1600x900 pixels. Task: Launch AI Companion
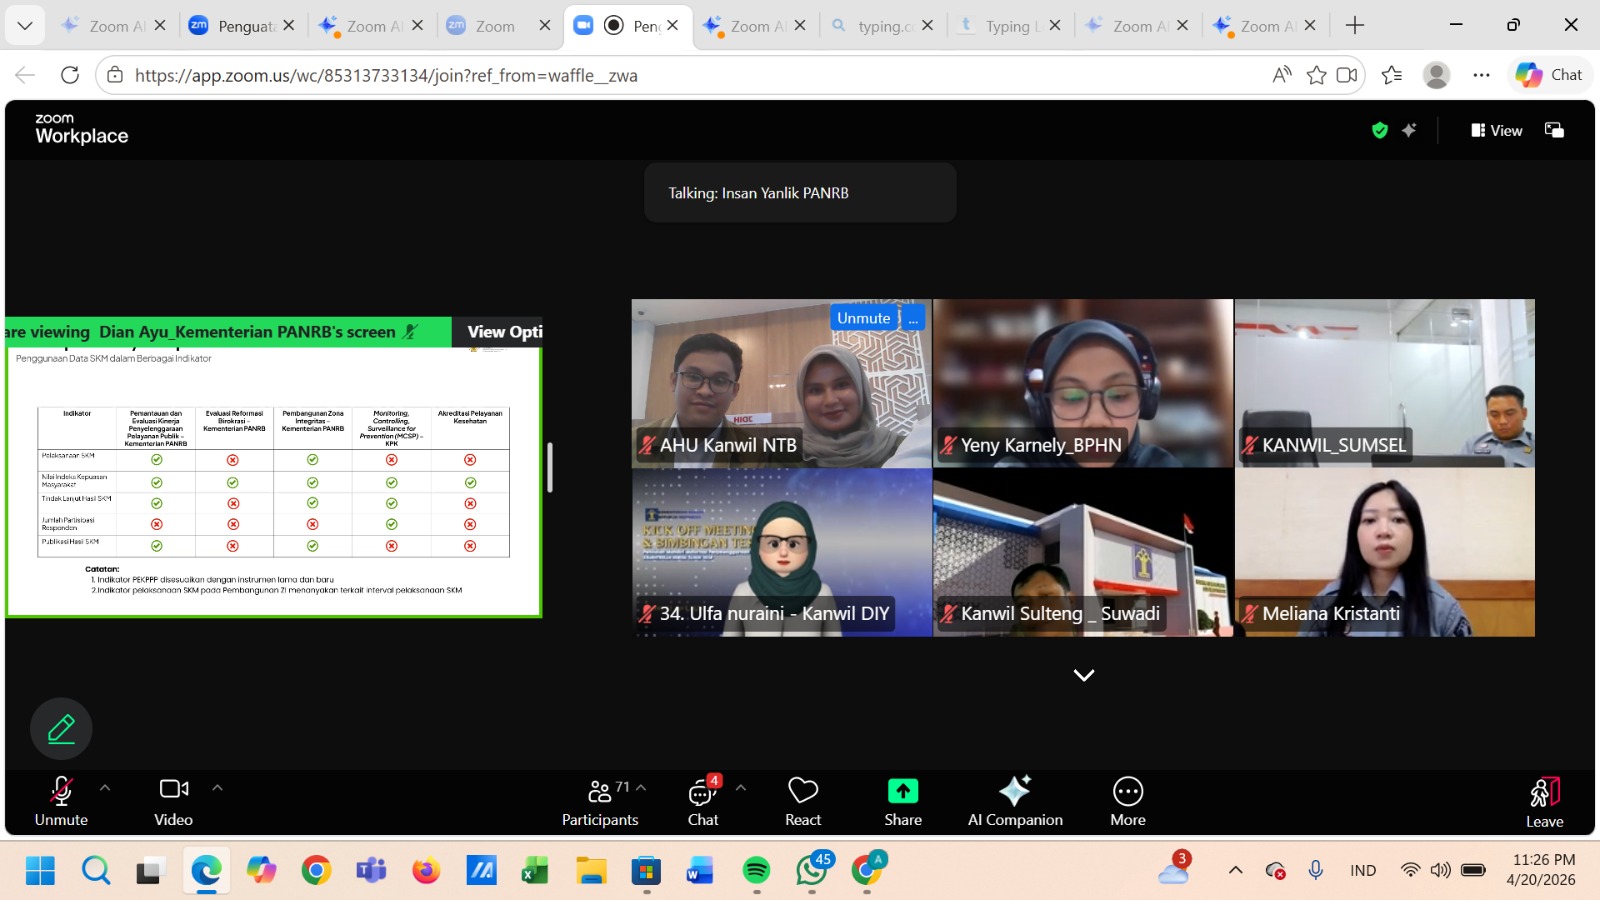pyautogui.click(x=1014, y=800)
